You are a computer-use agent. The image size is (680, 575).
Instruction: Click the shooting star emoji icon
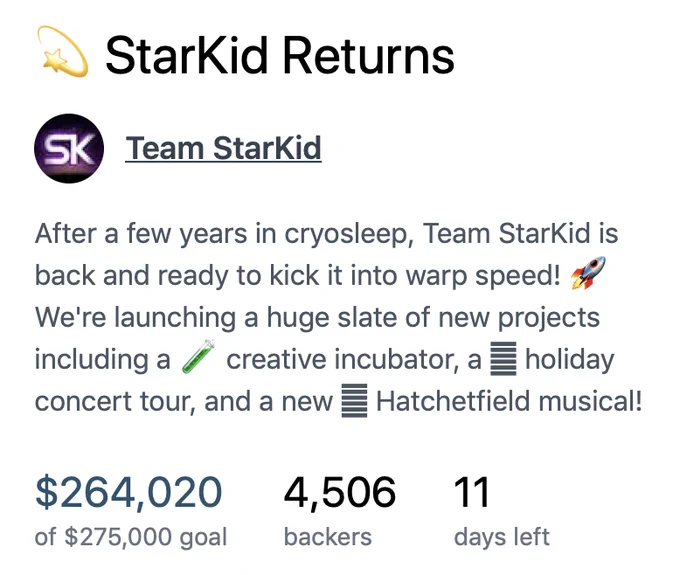[62, 52]
